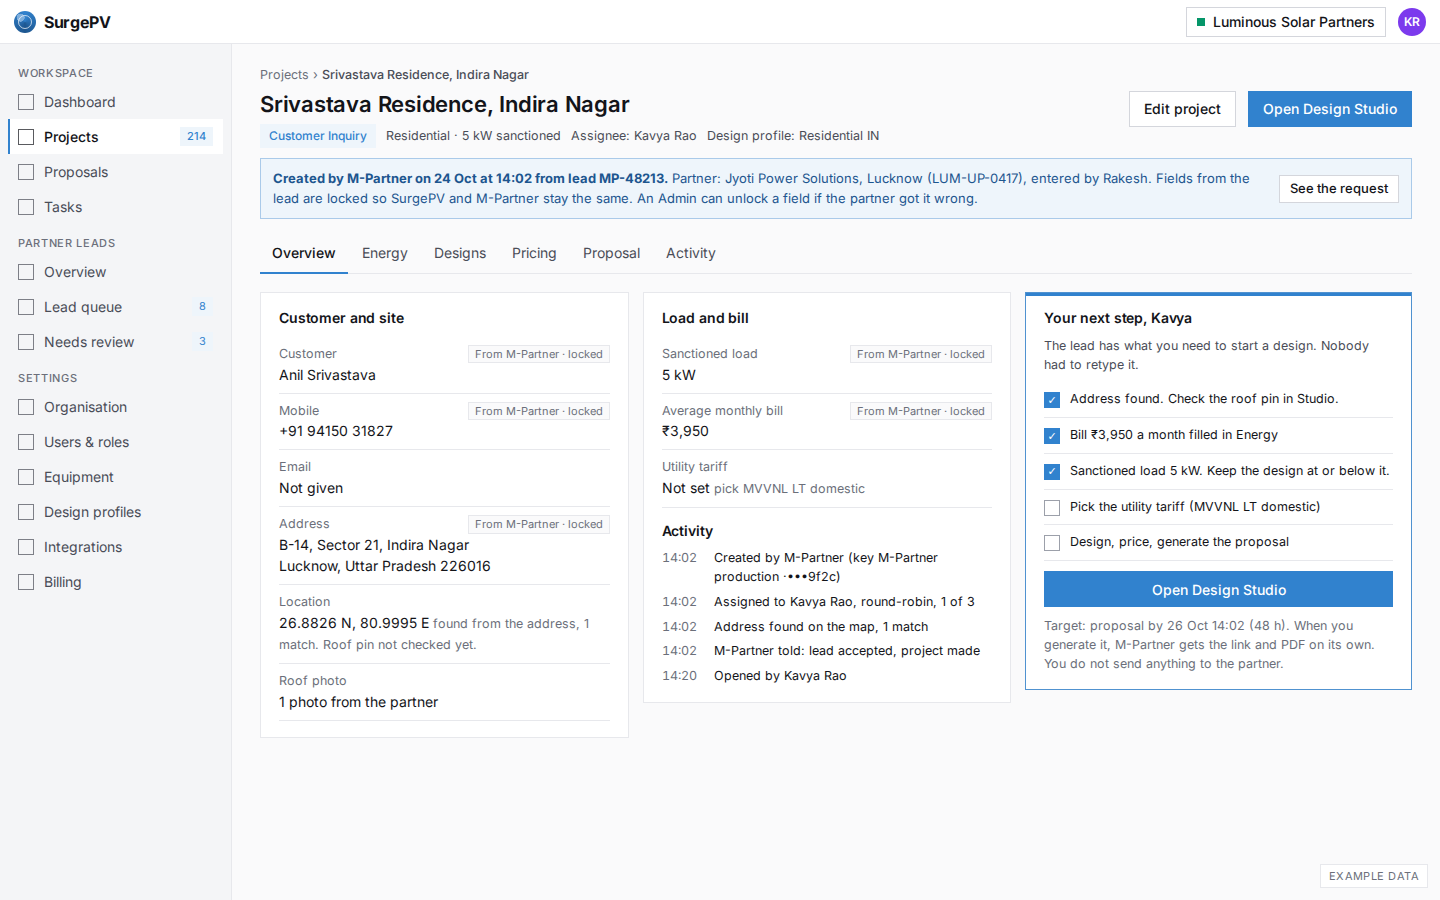Click the Customer Inquiry status tag
The height and width of the screenshot is (900, 1440).
(x=318, y=136)
